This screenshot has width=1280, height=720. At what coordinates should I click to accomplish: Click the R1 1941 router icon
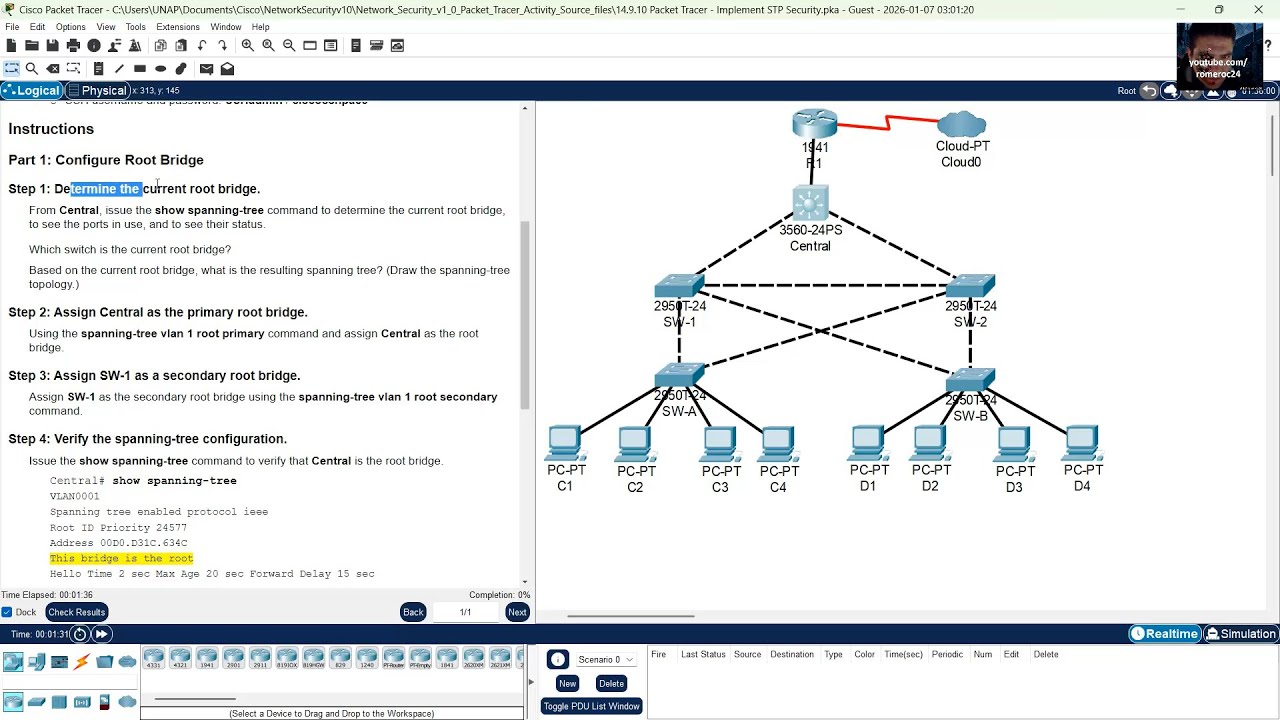tap(814, 124)
